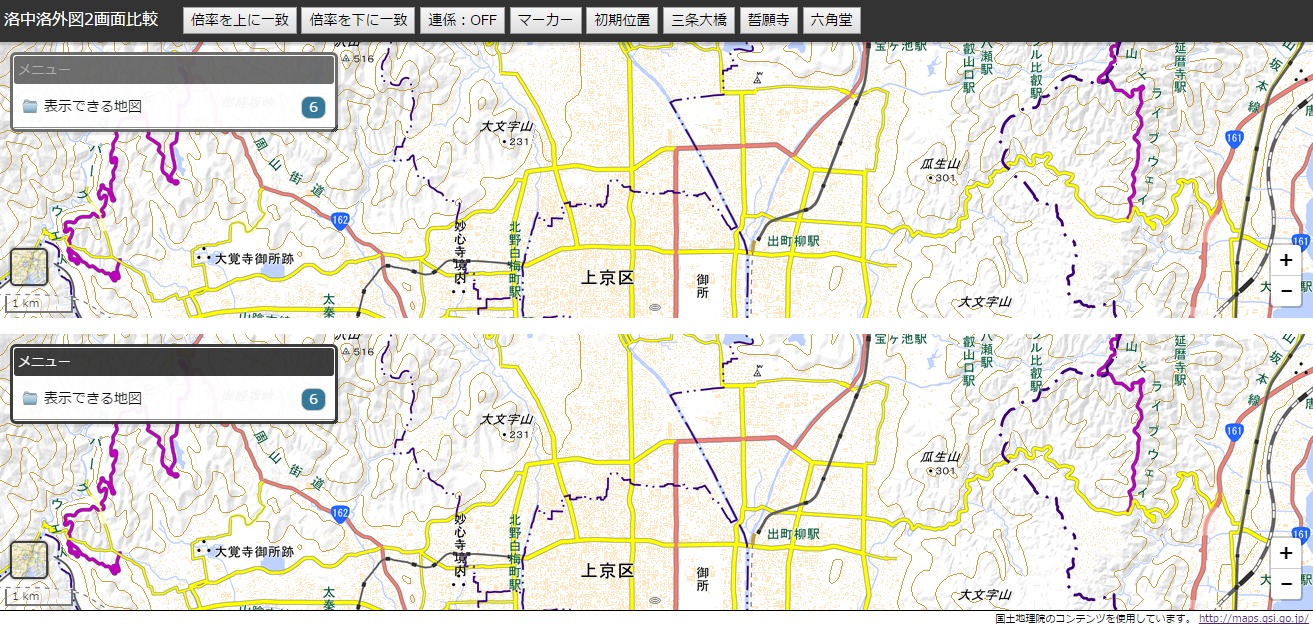Toggle the 連係：OFF link button
This screenshot has width=1313, height=643.
[463, 20]
